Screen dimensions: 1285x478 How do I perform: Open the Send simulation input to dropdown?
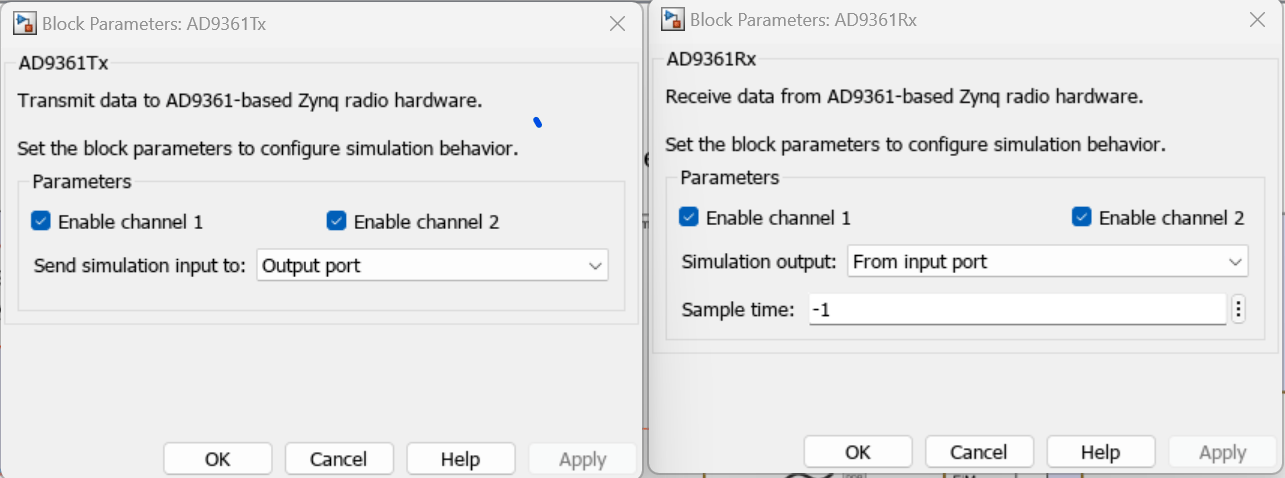432,266
